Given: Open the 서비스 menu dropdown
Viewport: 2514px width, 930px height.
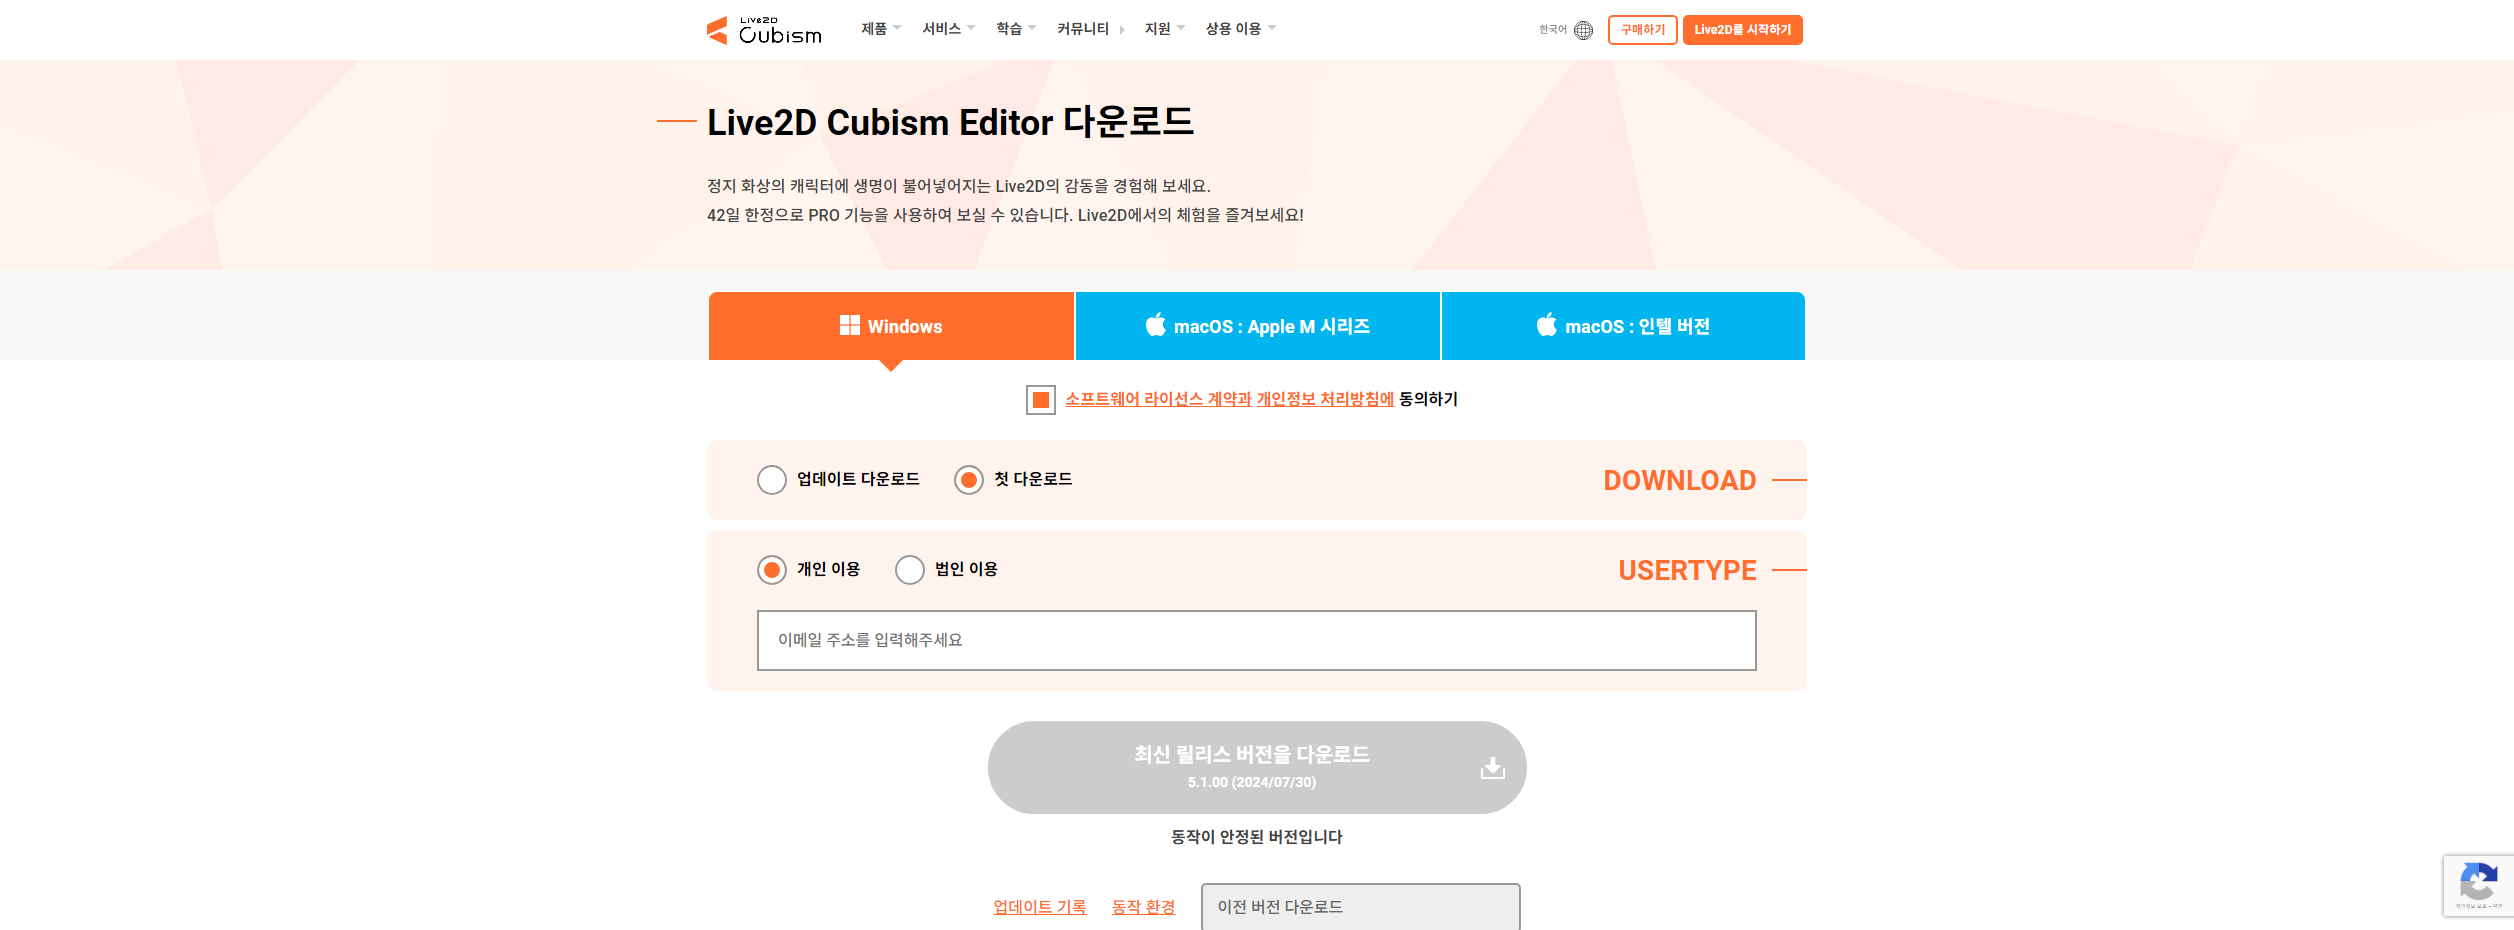Looking at the screenshot, I should pos(948,29).
